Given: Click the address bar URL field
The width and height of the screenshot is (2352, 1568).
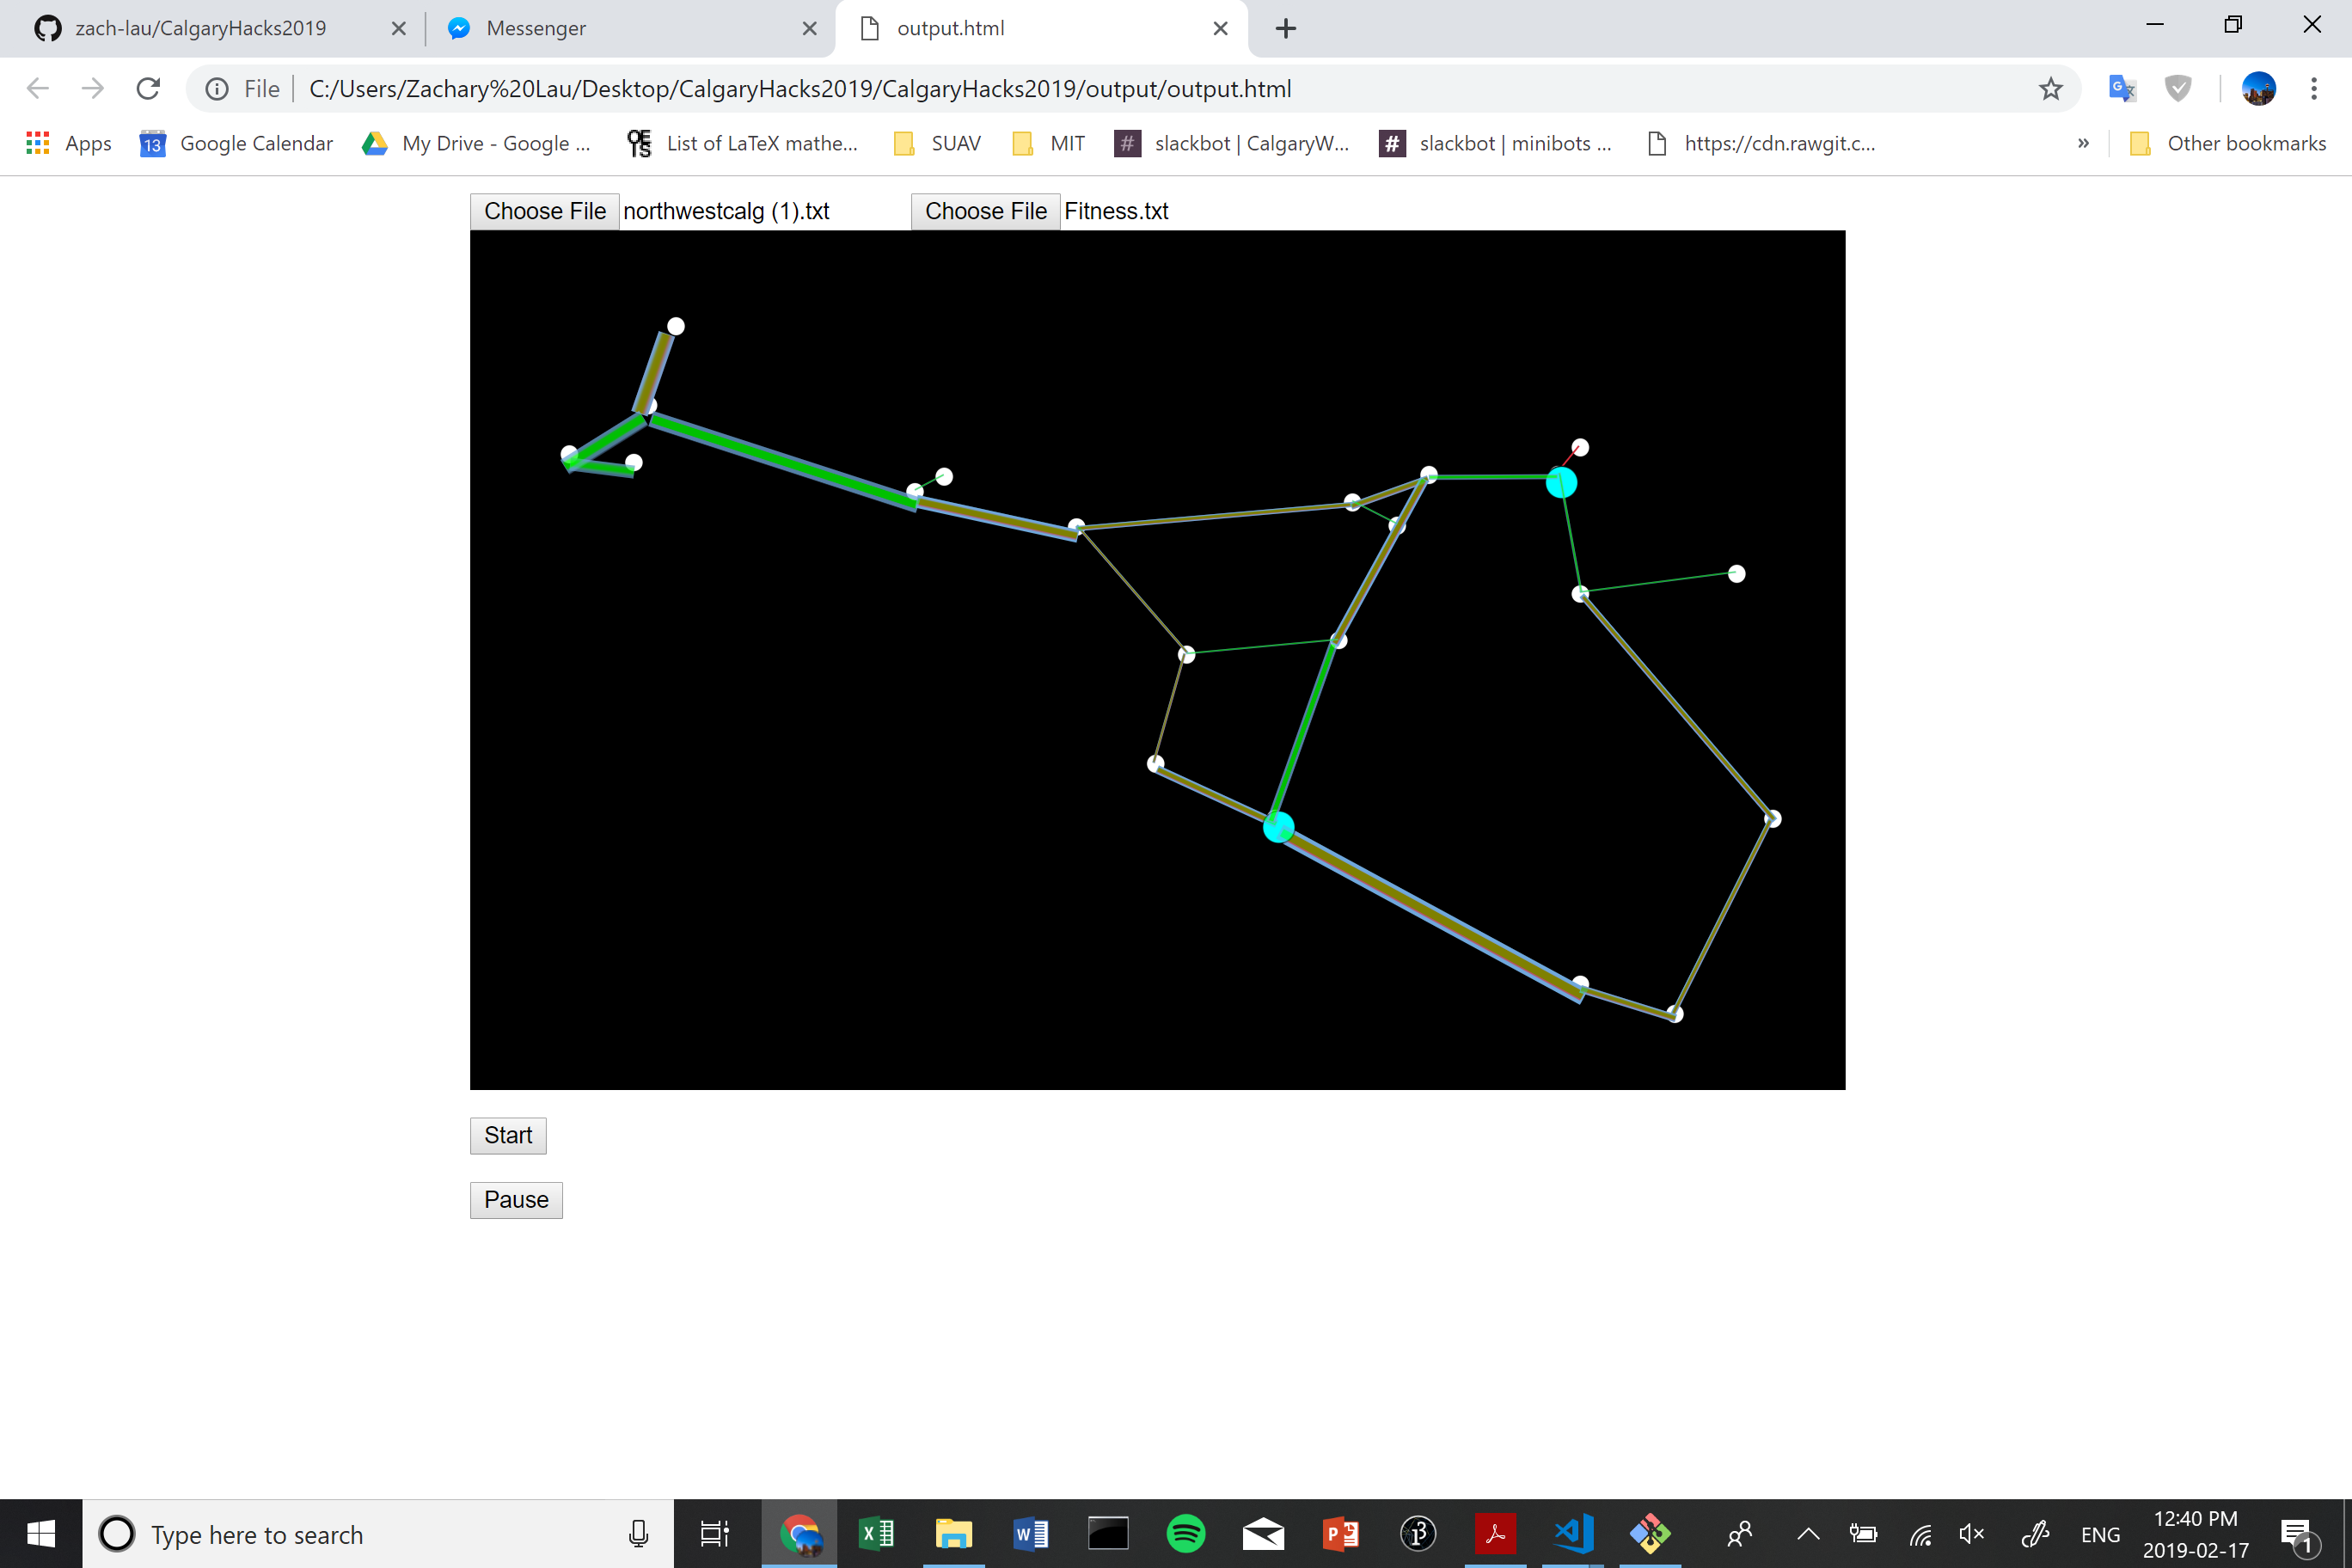Looking at the screenshot, I should click(1100, 89).
